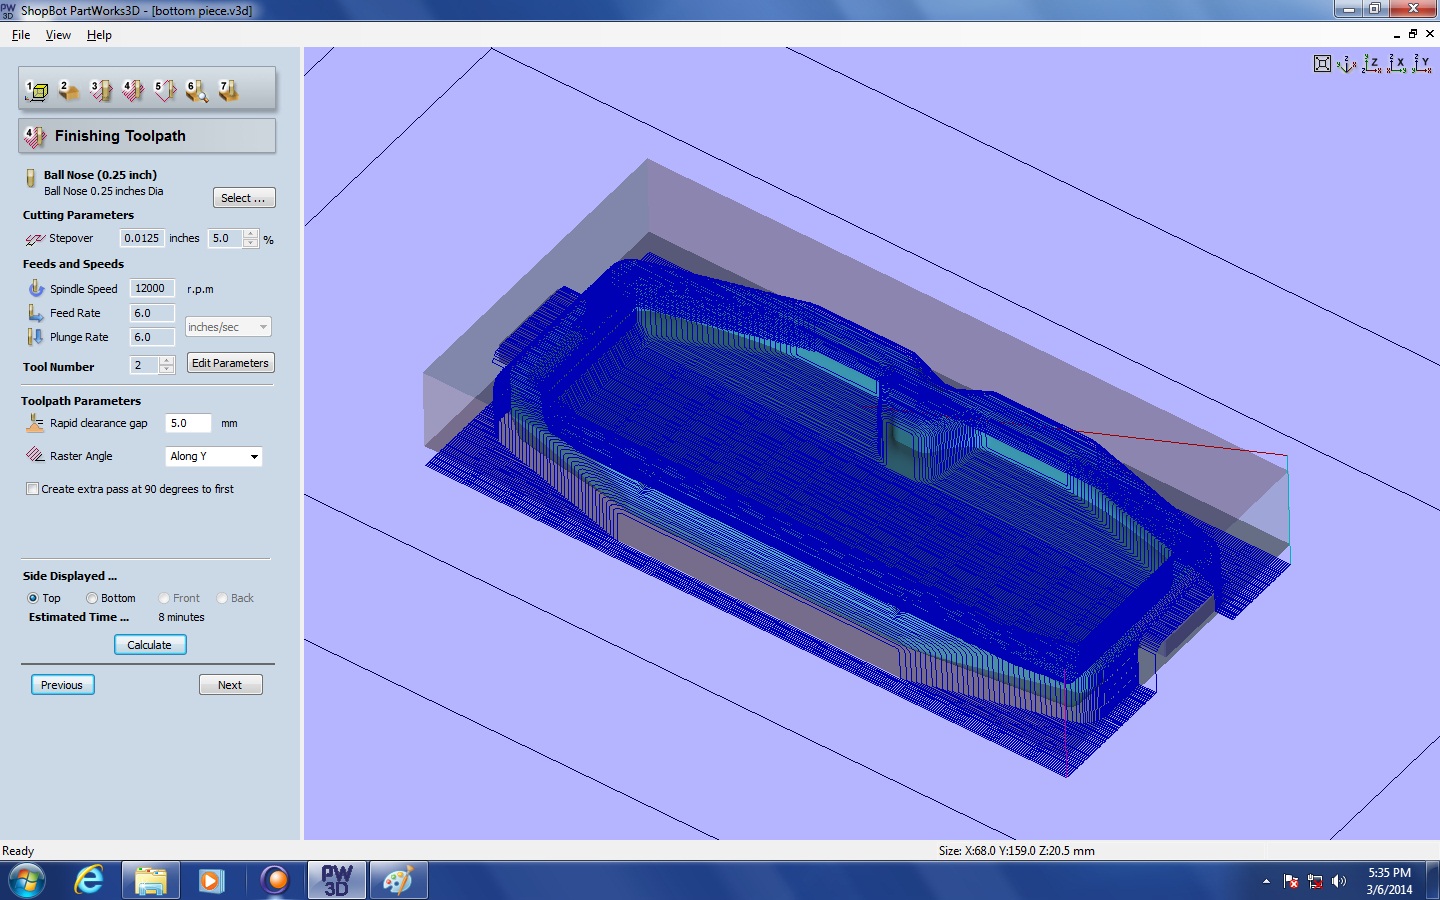Click the Windows Start button
Screen dimensions: 1440x900
(x=27, y=880)
